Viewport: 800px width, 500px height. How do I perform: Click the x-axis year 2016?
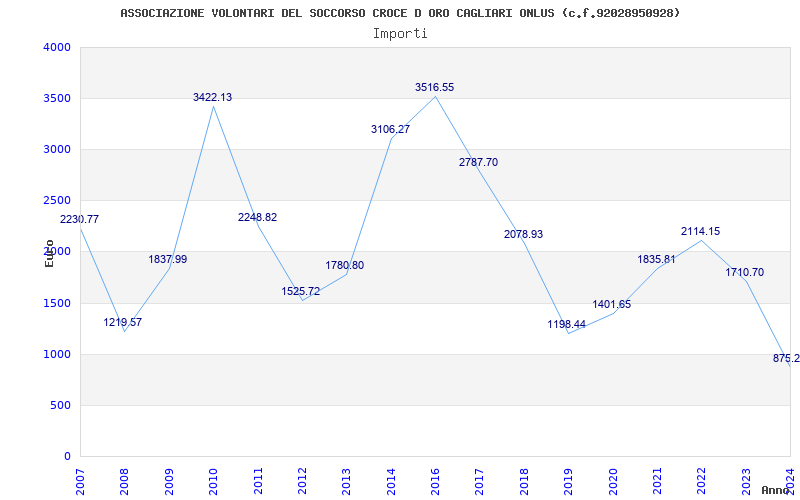pyautogui.click(x=435, y=481)
